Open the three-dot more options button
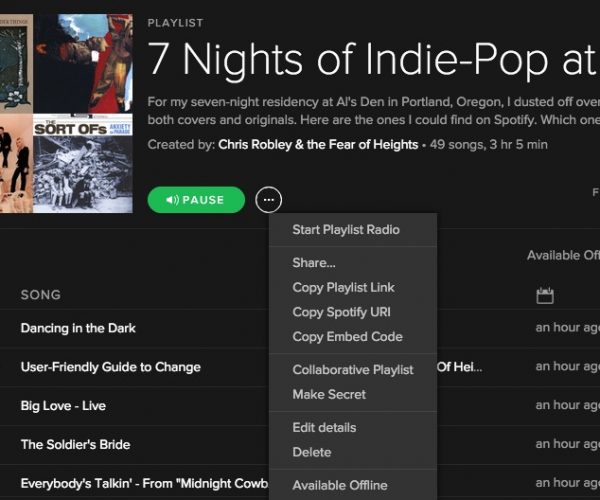Screen dimensions: 600x500 pos(268,199)
